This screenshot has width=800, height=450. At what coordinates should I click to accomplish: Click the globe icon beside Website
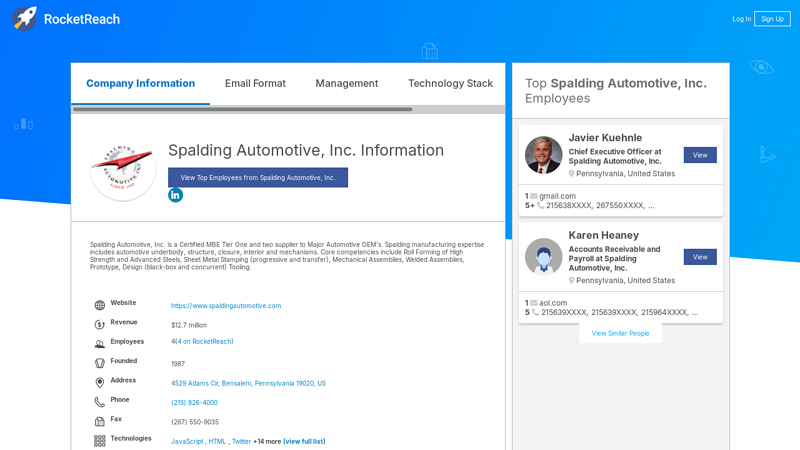[x=99, y=305]
